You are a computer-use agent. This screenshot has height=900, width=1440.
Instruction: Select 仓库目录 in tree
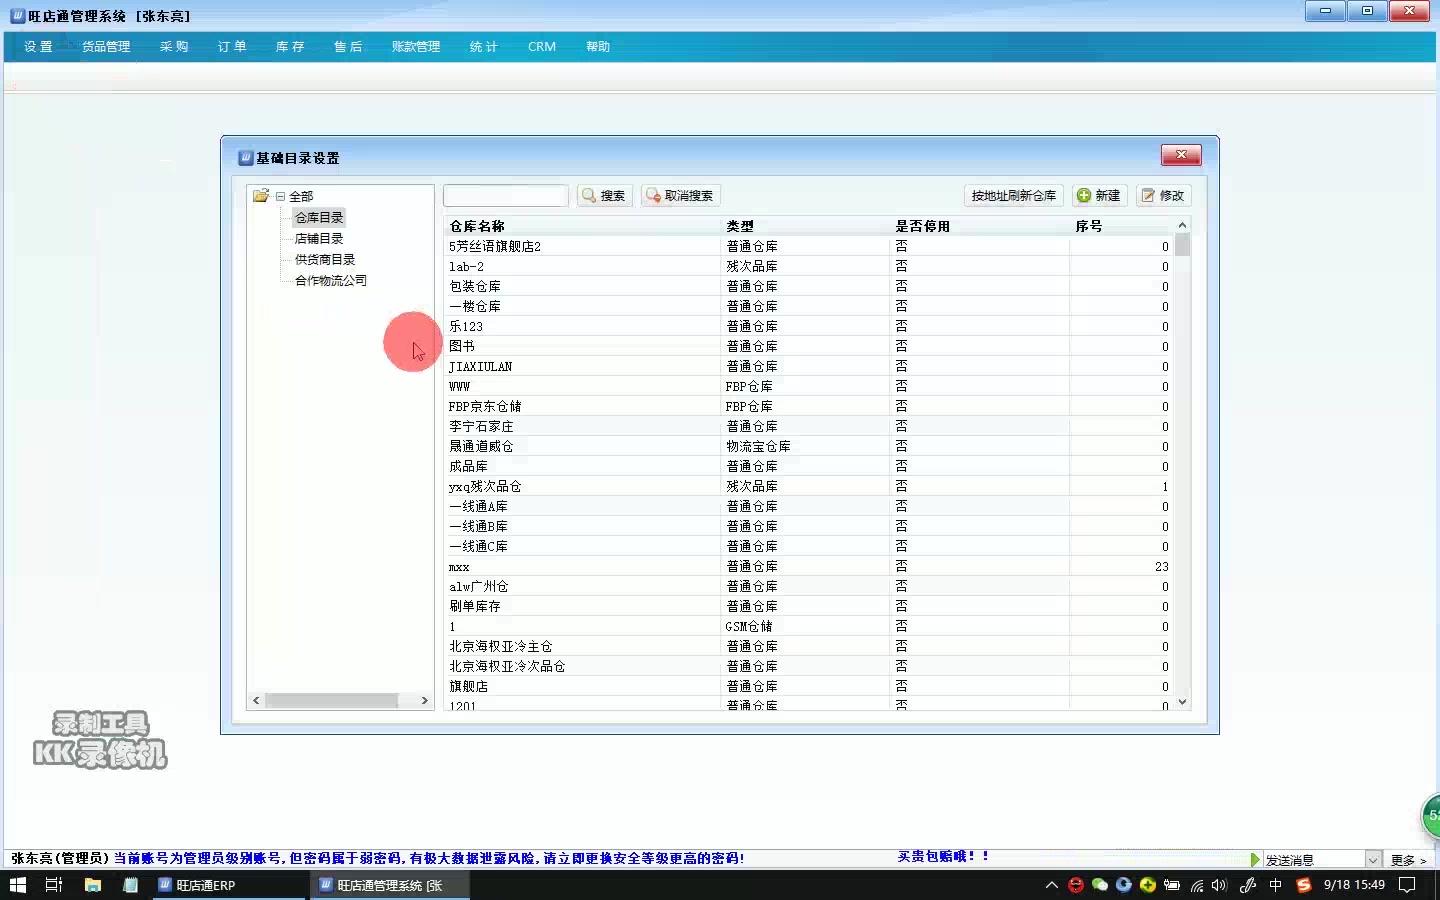click(319, 217)
